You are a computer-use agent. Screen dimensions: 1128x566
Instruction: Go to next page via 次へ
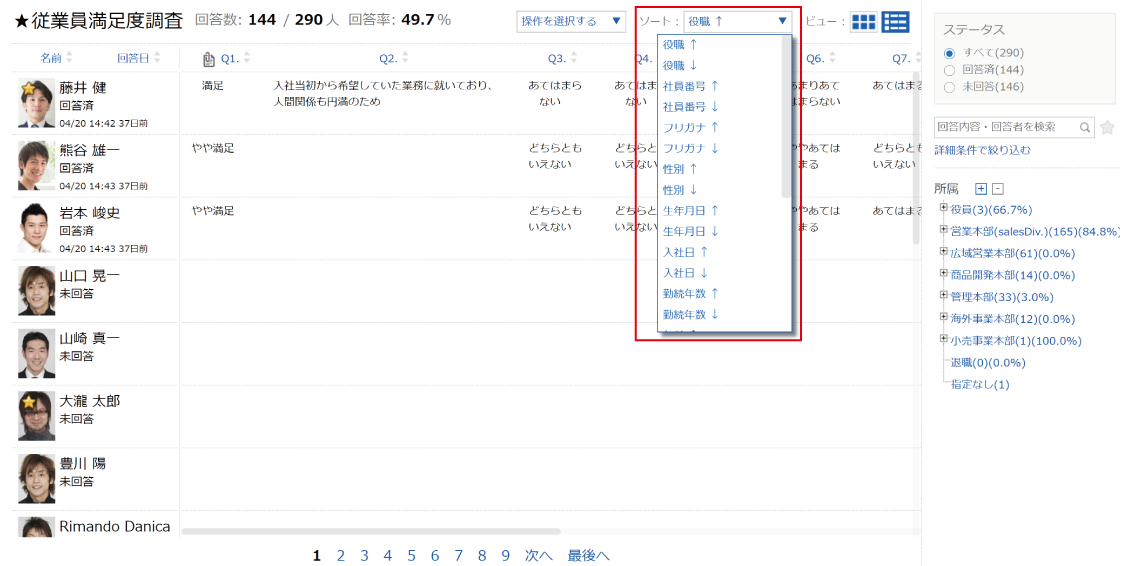pyautogui.click(x=539, y=555)
